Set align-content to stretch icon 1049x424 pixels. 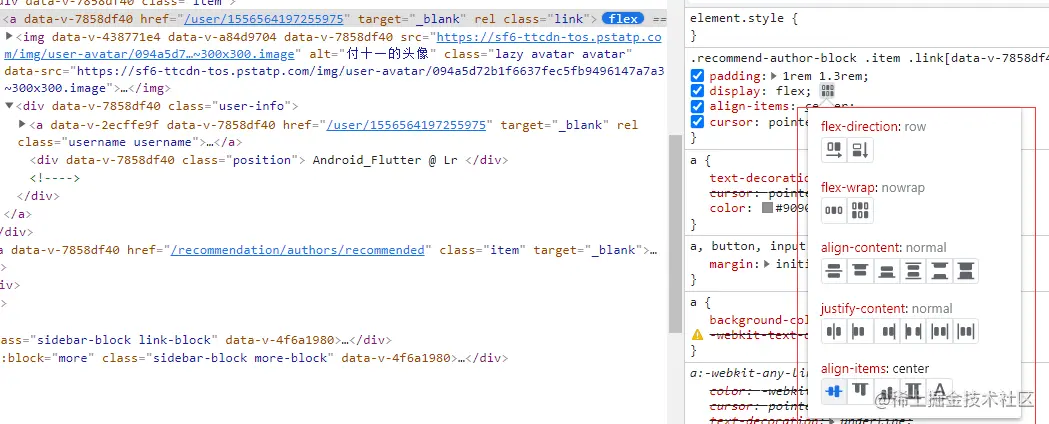[965, 271]
